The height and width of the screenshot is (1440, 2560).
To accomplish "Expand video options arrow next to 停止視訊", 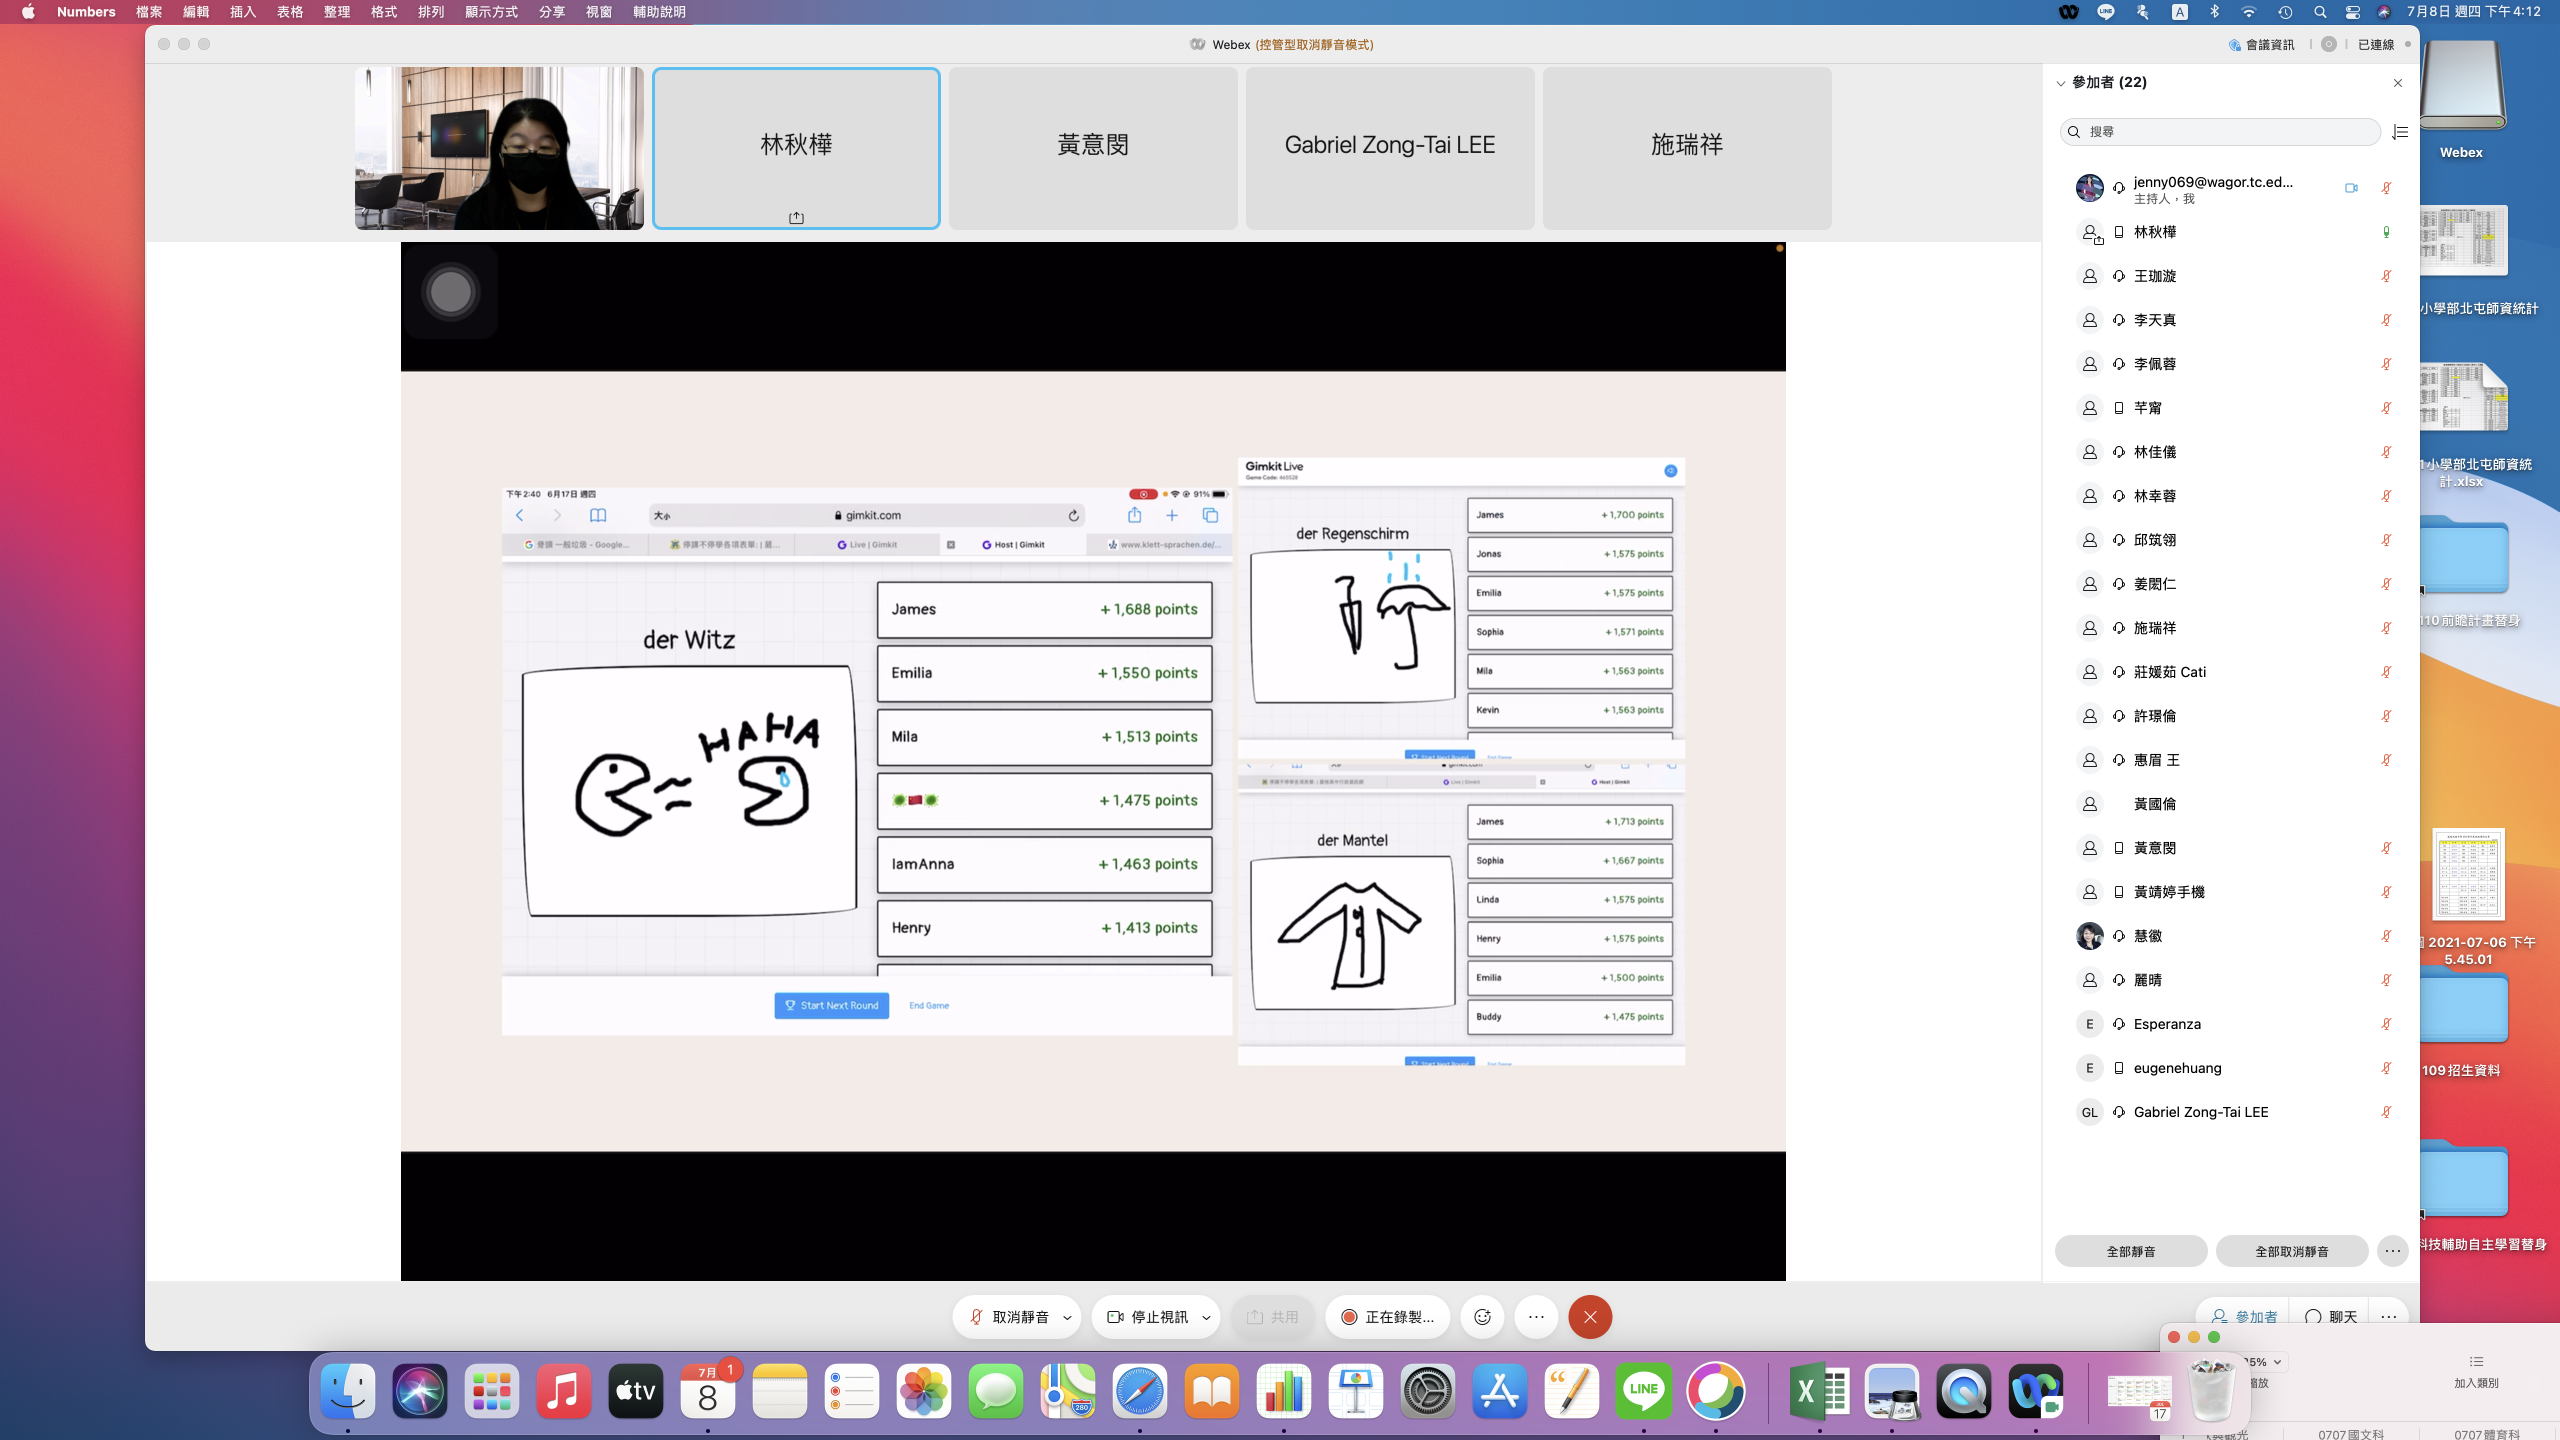I will 1206,1317.
